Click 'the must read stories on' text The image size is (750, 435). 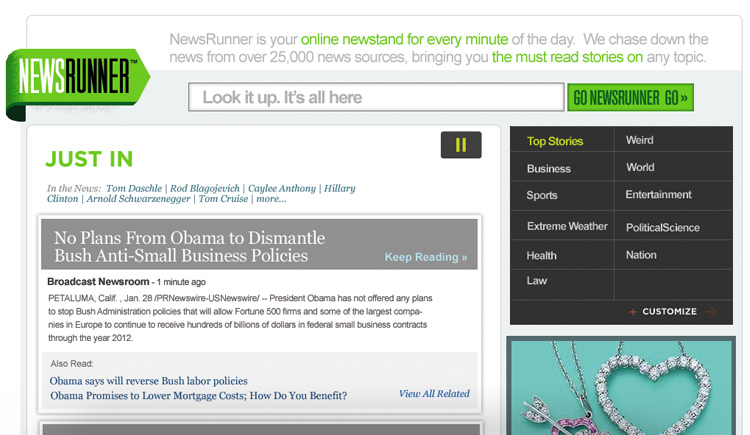click(x=567, y=57)
